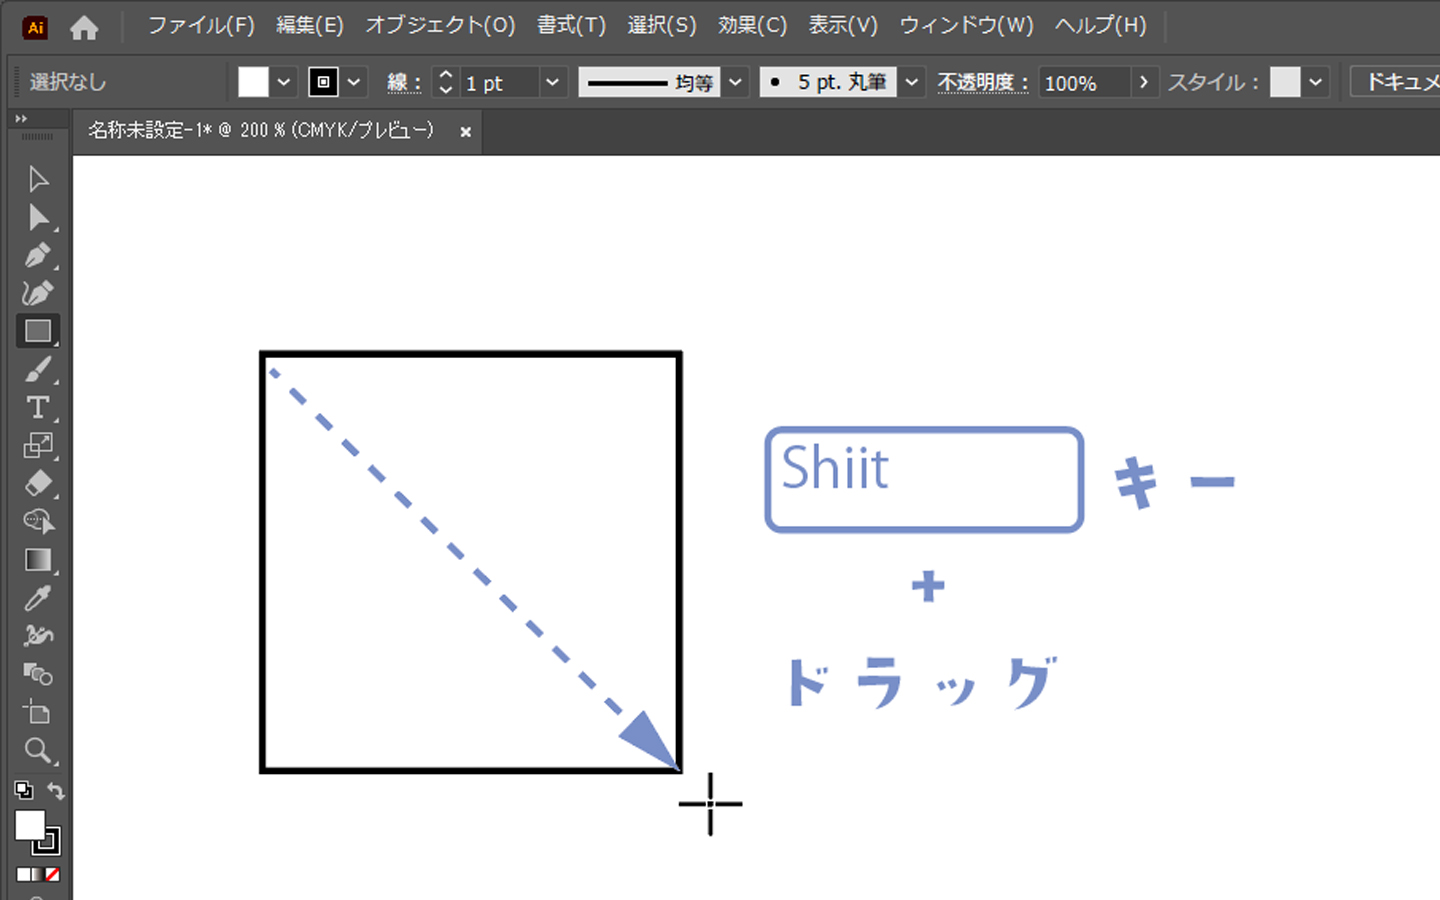
Task: Open the ファイル(F) menu
Action: pyautogui.click(x=201, y=25)
